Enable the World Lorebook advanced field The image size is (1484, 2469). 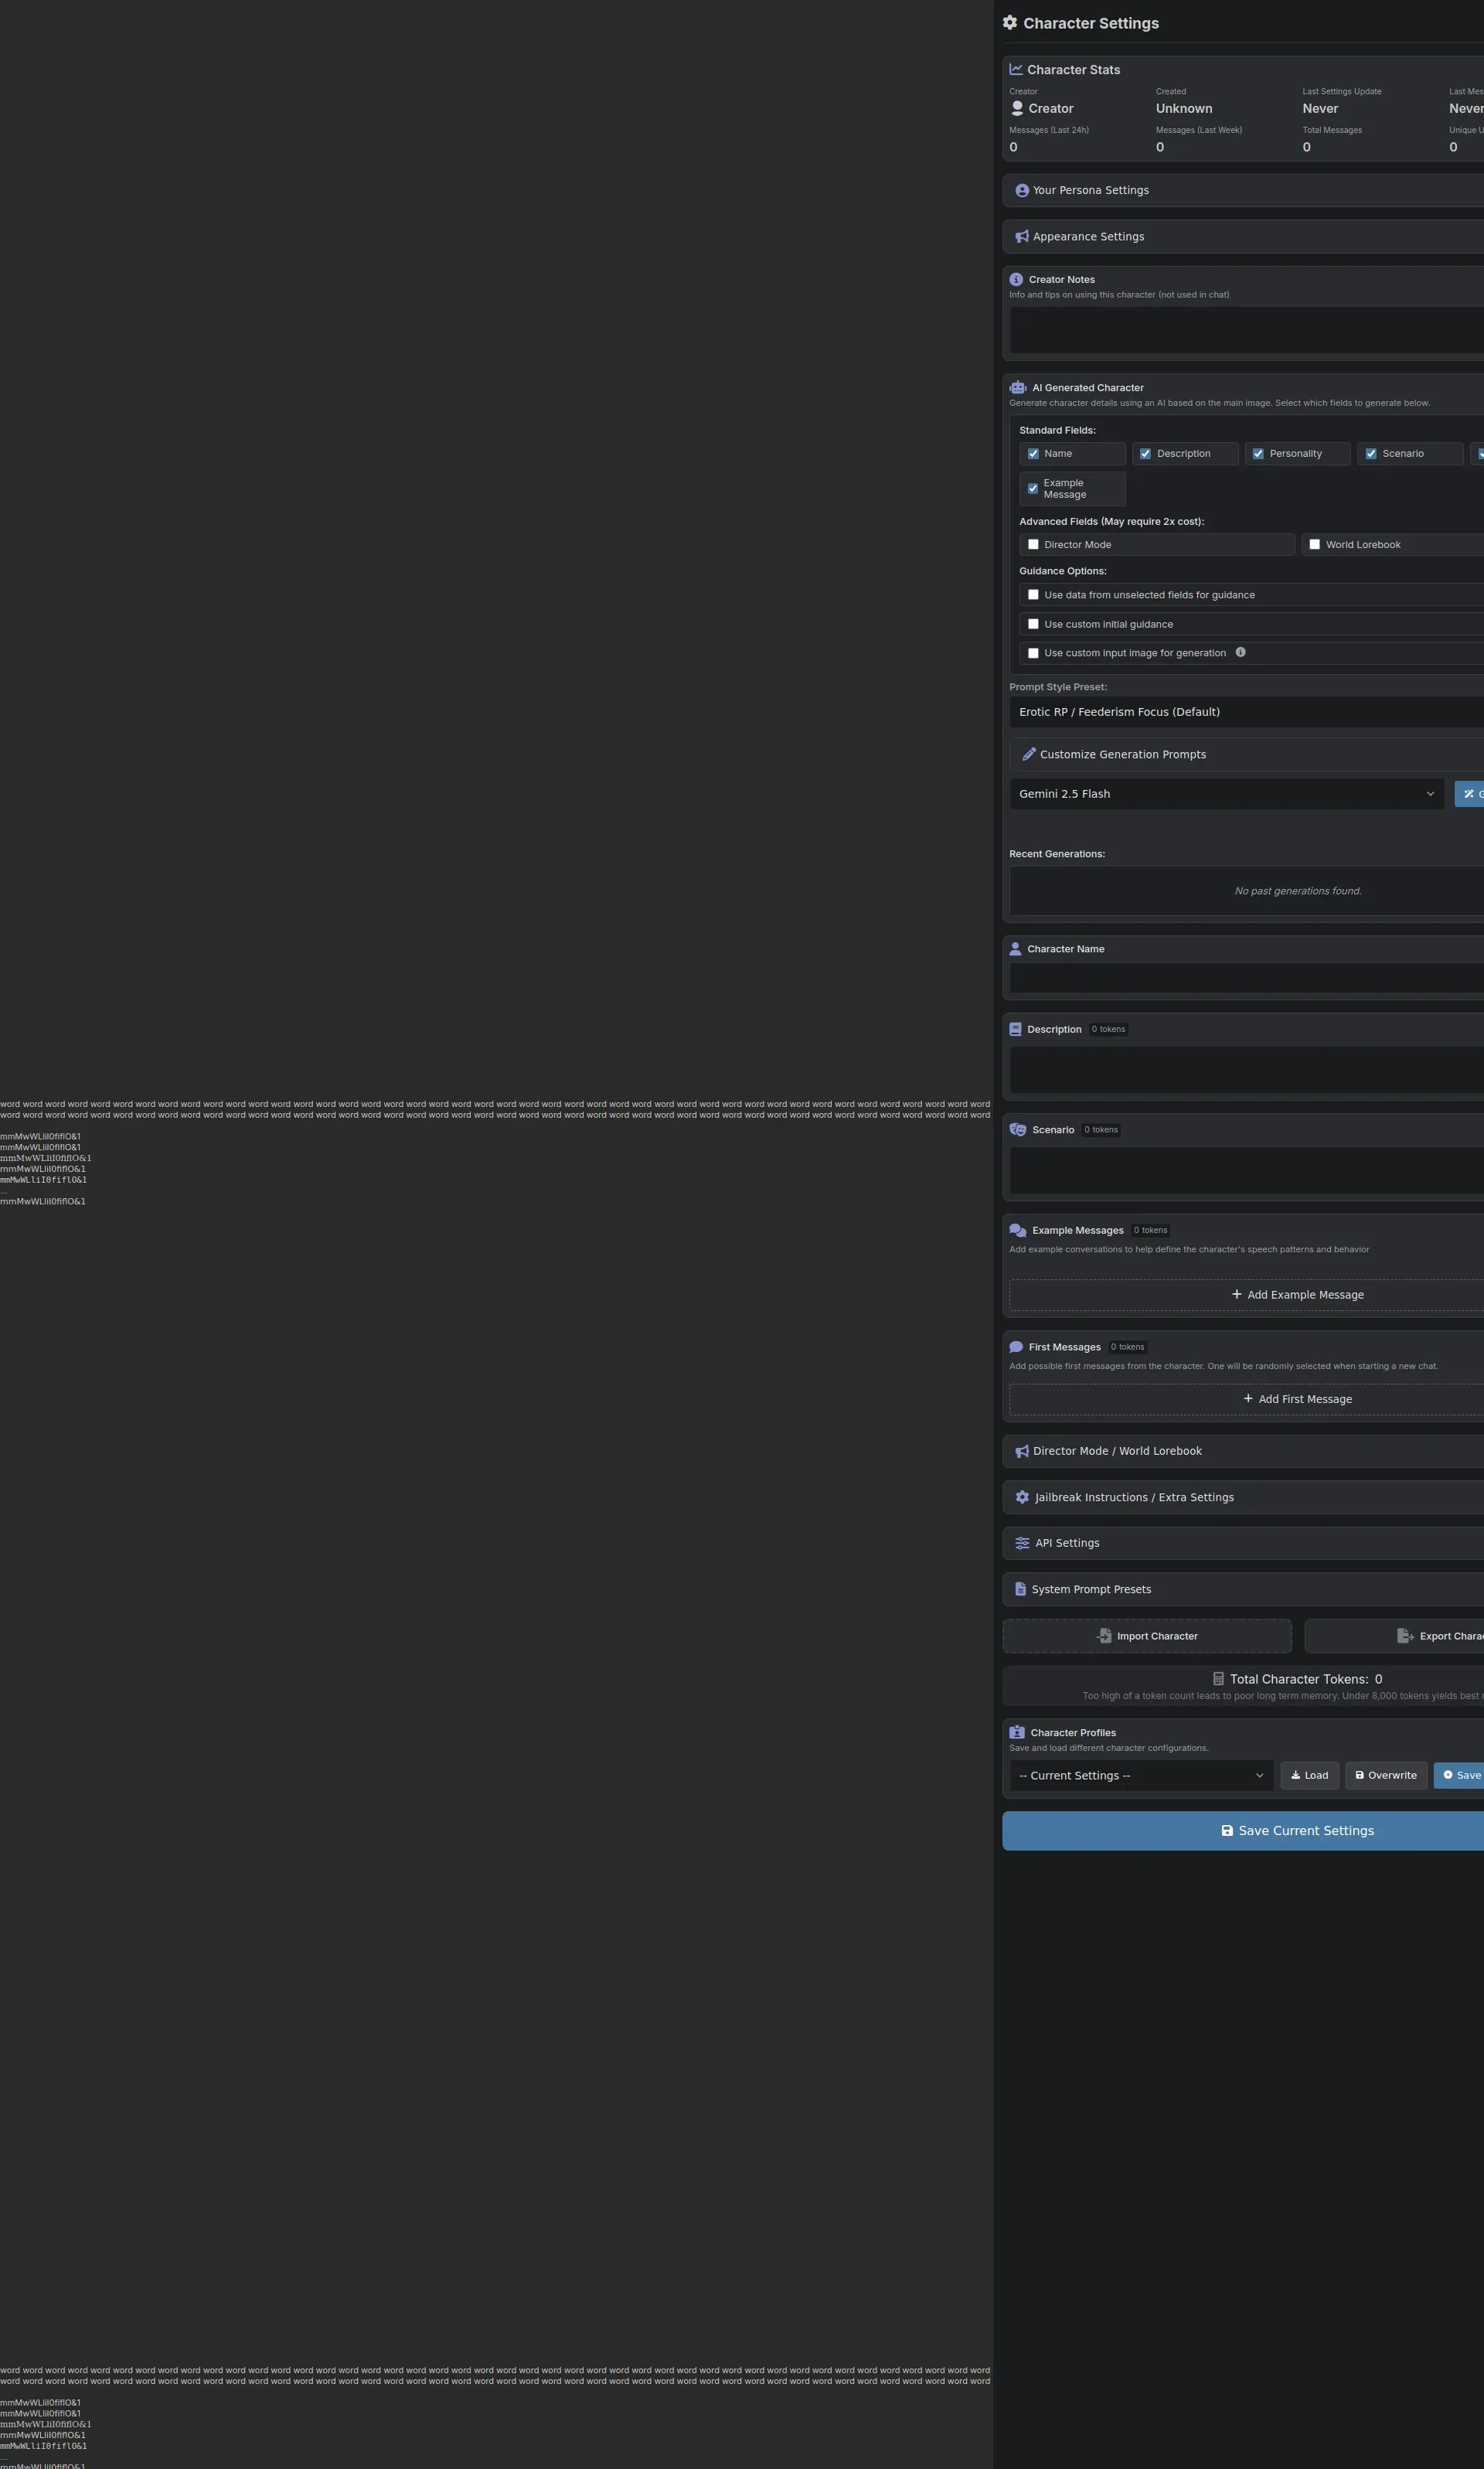point(1315,545)
